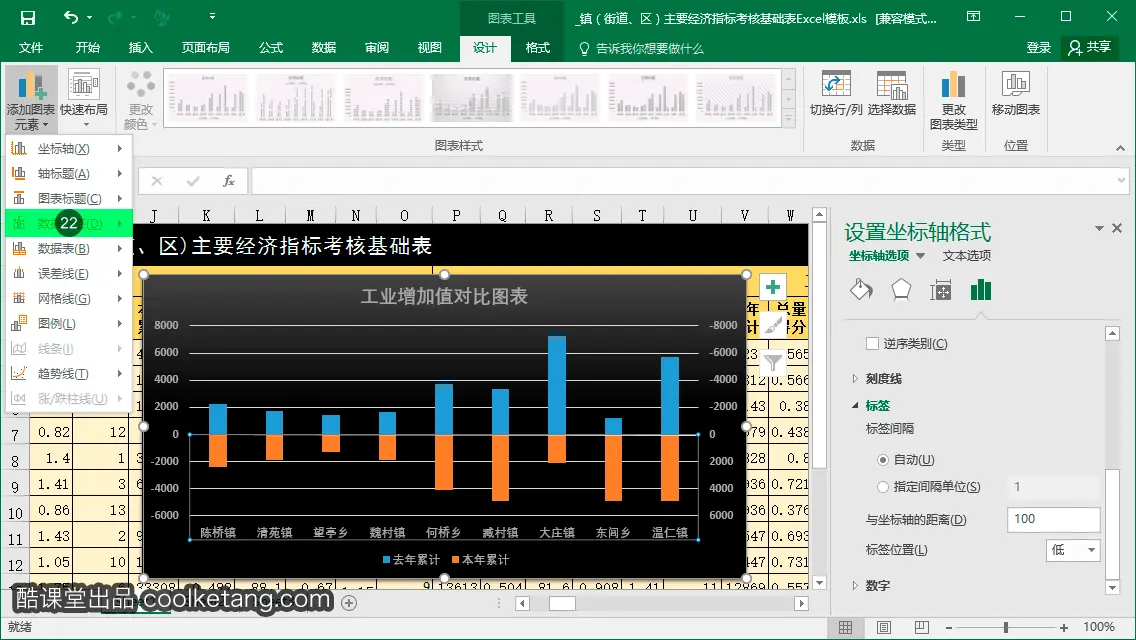Viewport: 1136px width, 640px height.
Task: Click the horizontal scrollbar thumb
Action: (562, 604)
